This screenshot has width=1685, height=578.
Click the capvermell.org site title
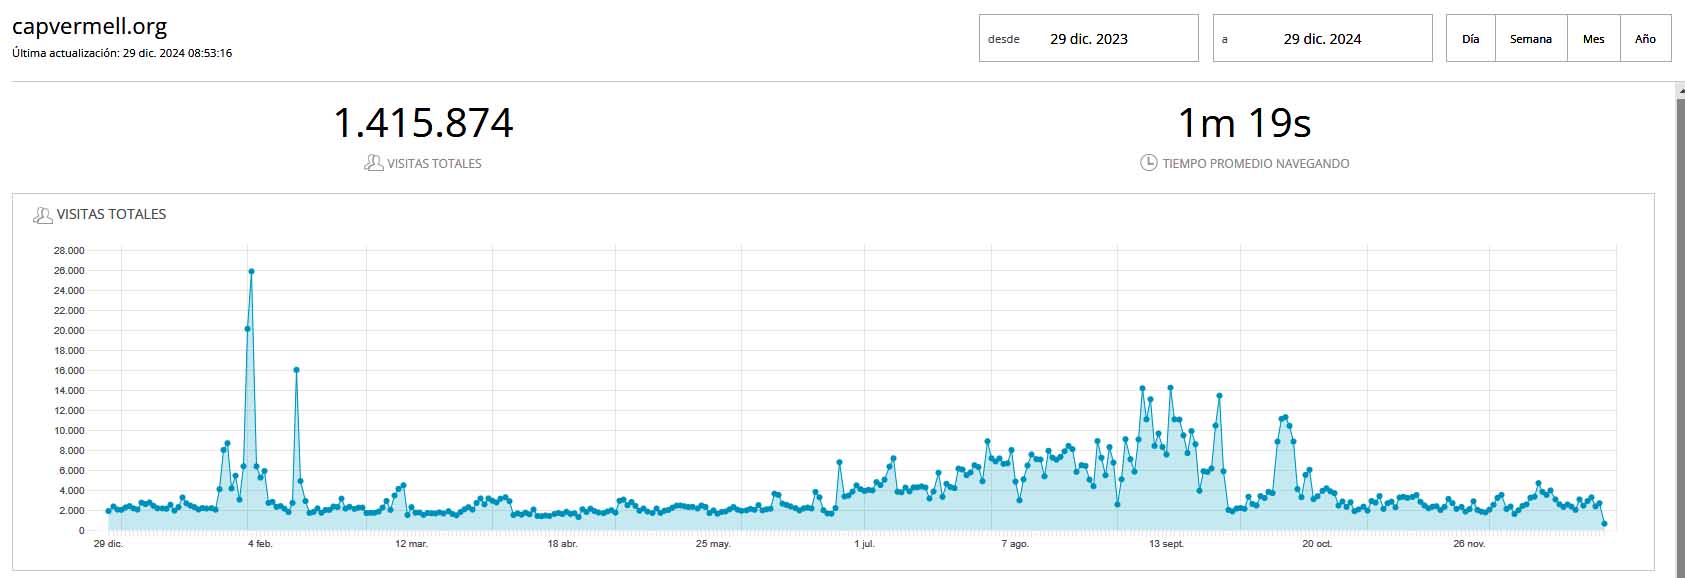(89, 26)
